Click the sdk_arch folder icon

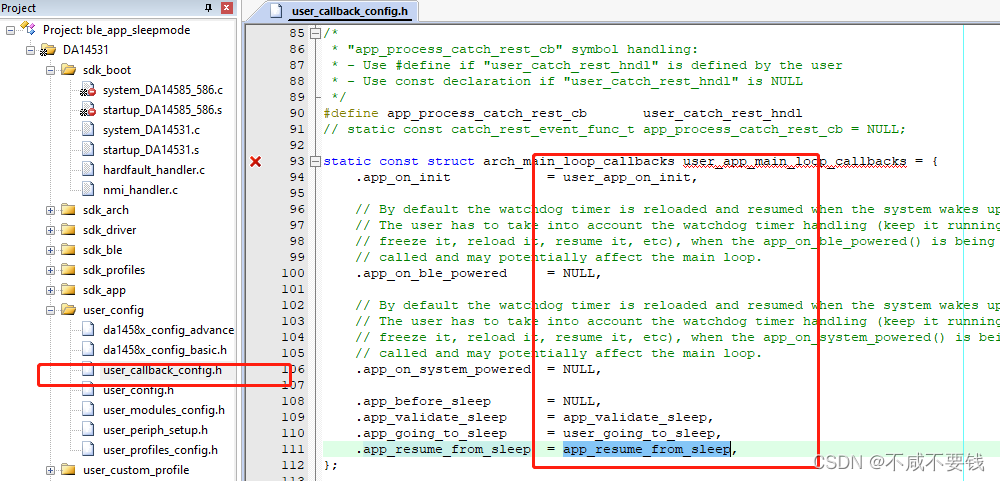coord(68,210)
